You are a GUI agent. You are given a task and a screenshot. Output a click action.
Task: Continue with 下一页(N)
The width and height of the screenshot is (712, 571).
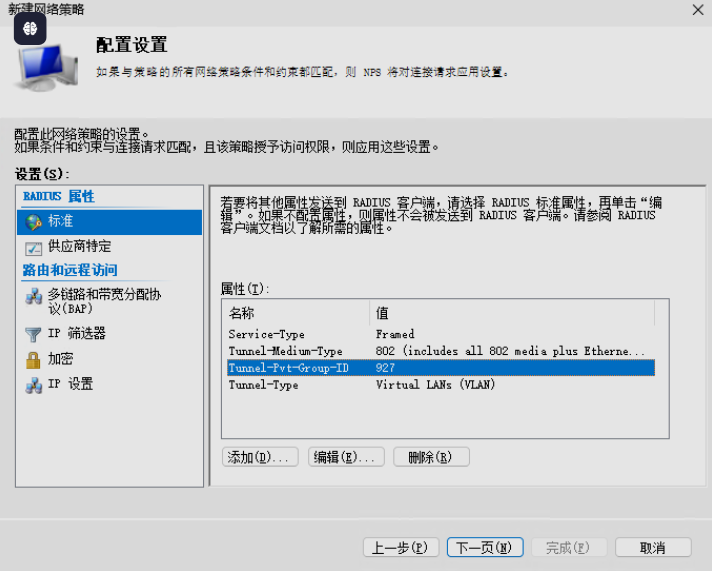(485, 547)
